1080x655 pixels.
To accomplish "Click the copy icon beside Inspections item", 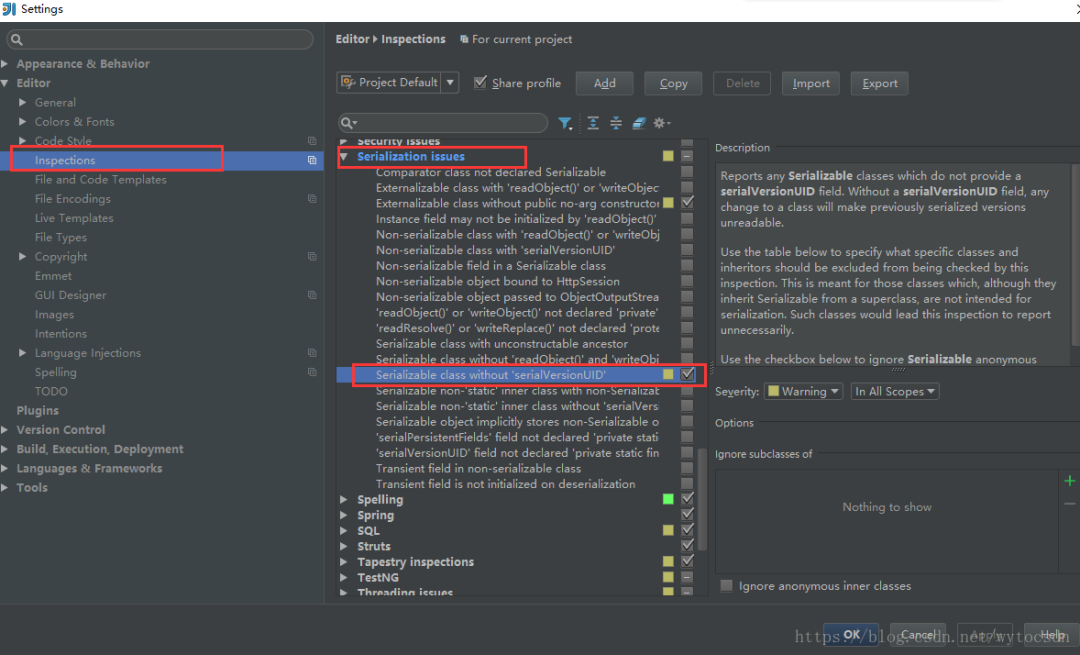I will click(x=312, y=160).
